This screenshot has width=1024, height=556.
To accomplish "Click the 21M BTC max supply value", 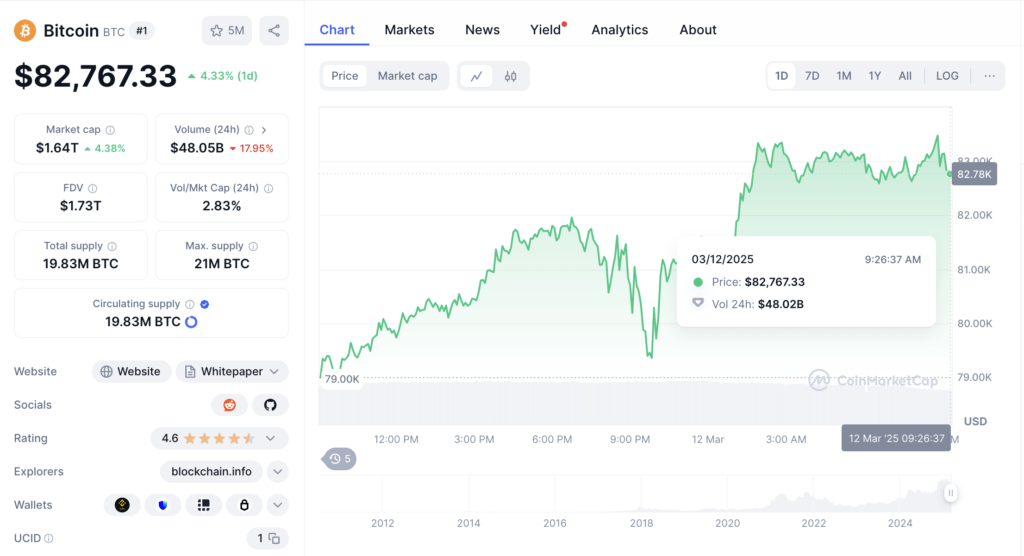I will (x=221, y=264).
